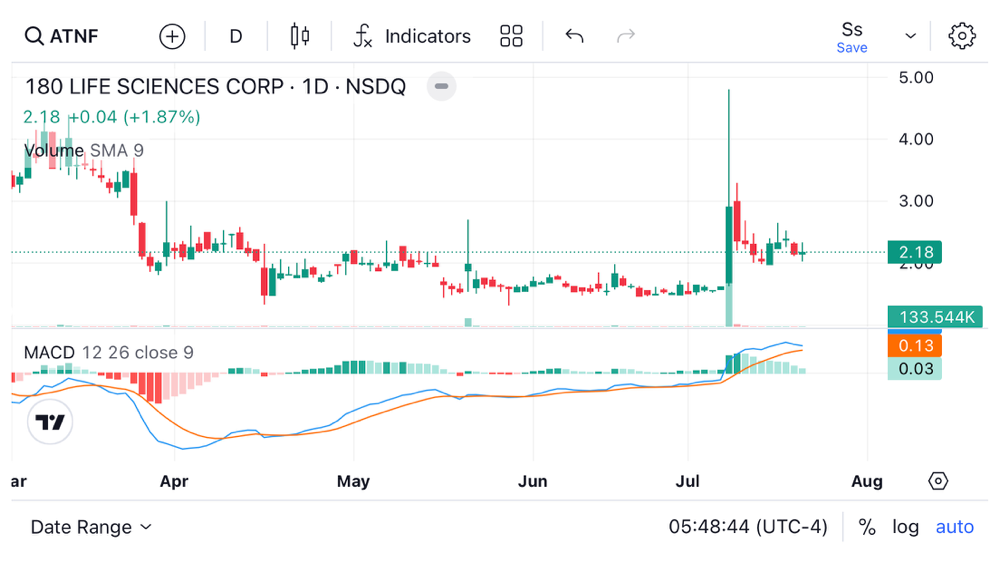
Task: Select the 3.00 price axis level
Action: tap(916, 201)
